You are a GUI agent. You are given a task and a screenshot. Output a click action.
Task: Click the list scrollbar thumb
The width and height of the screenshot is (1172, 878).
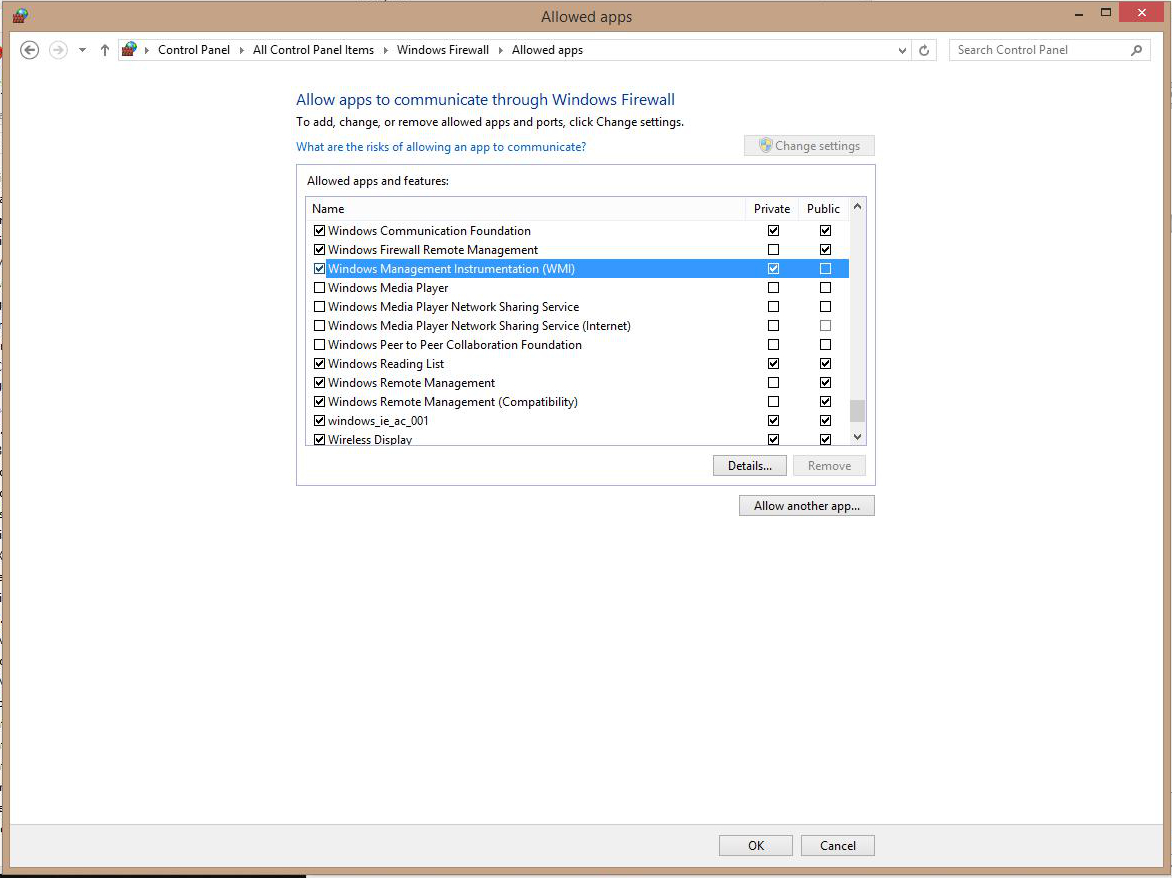(x=857, y=411)
